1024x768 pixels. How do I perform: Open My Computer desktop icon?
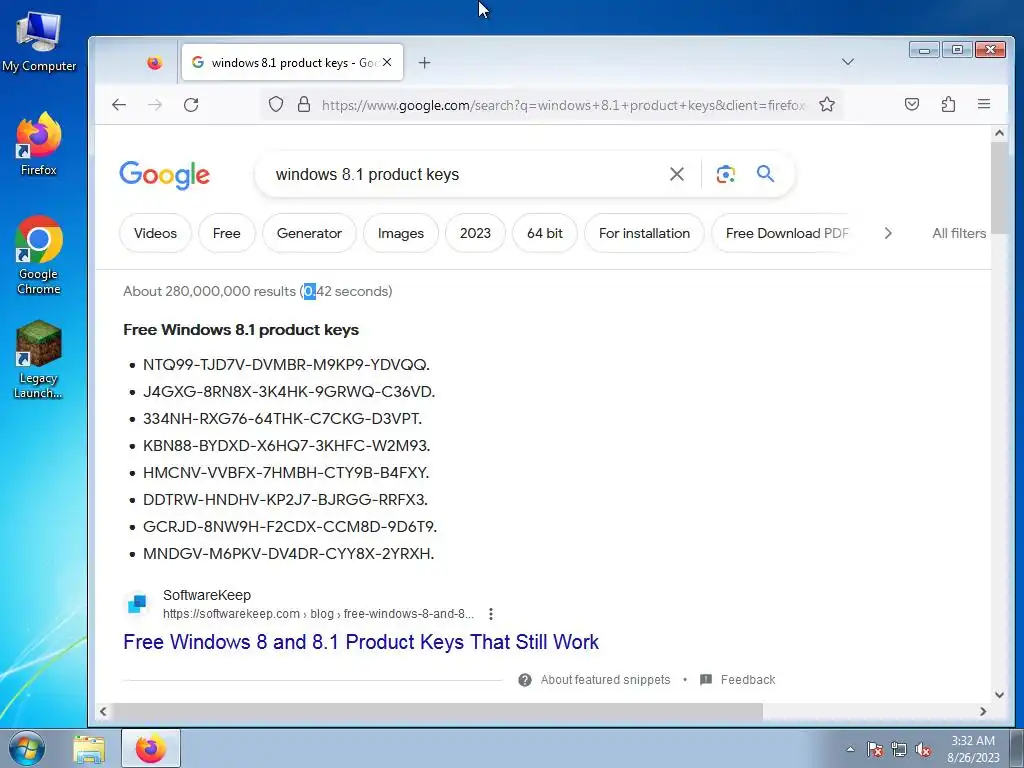tap(39, 42)
